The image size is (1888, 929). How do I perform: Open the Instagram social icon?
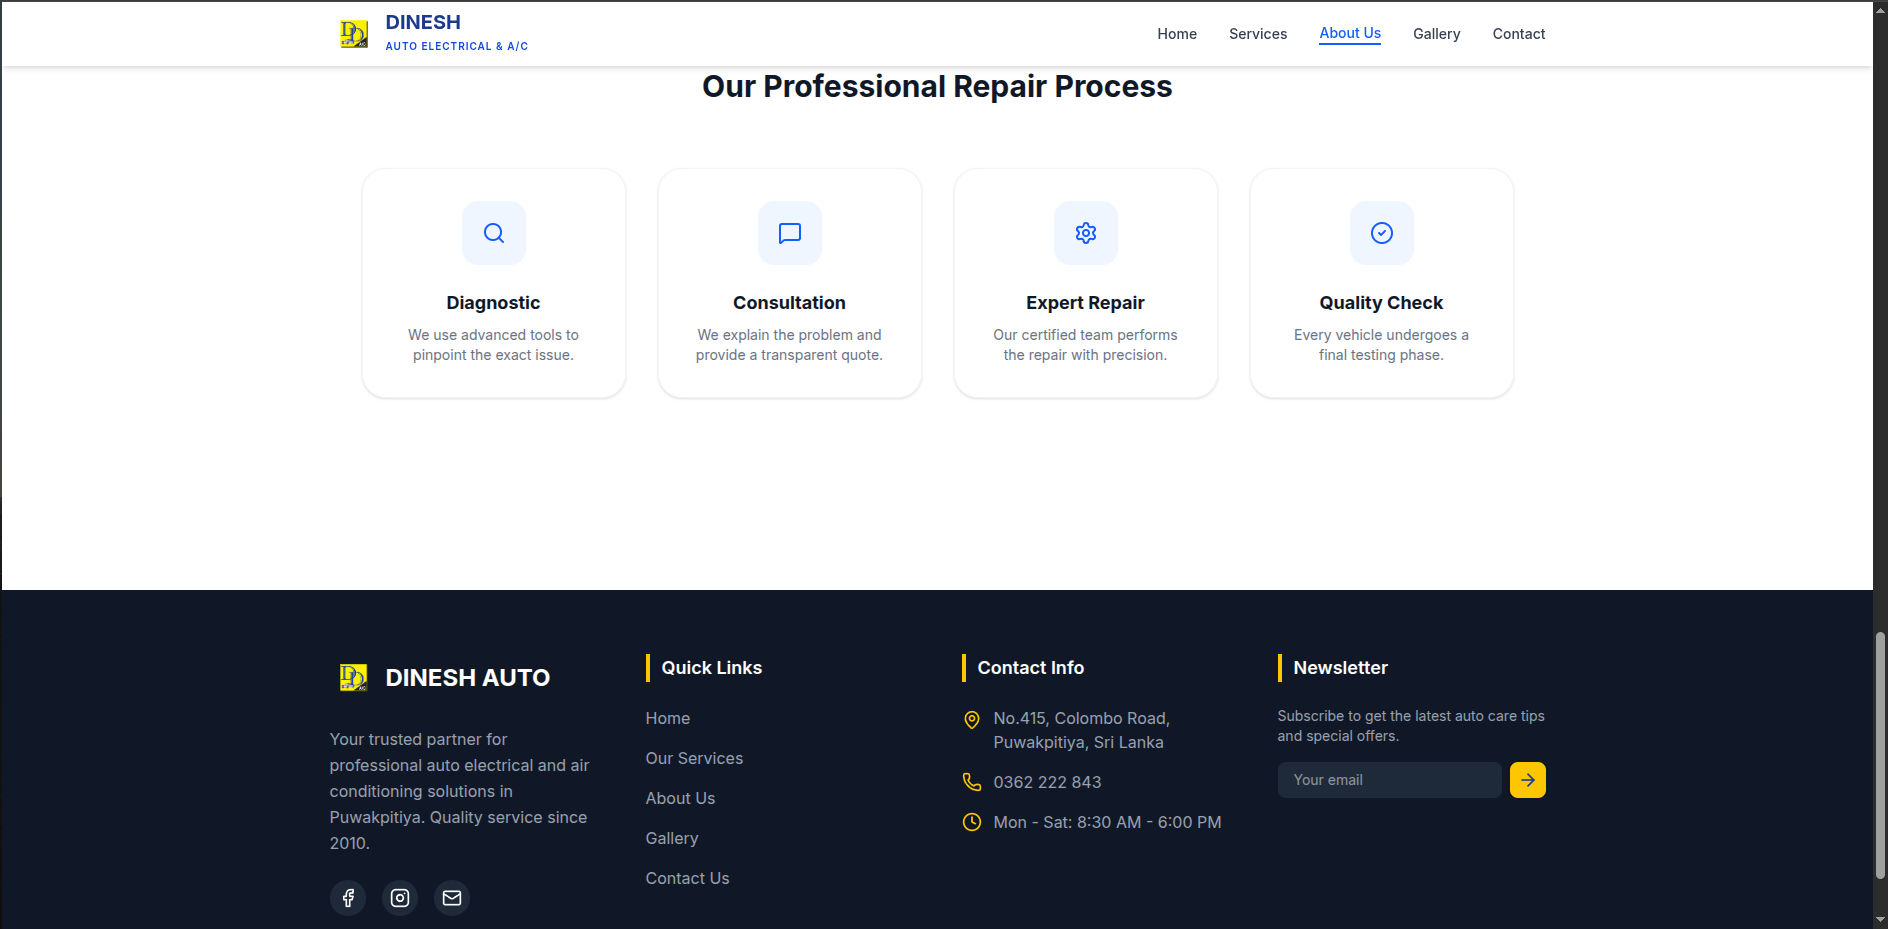click(x=400, y=898)
